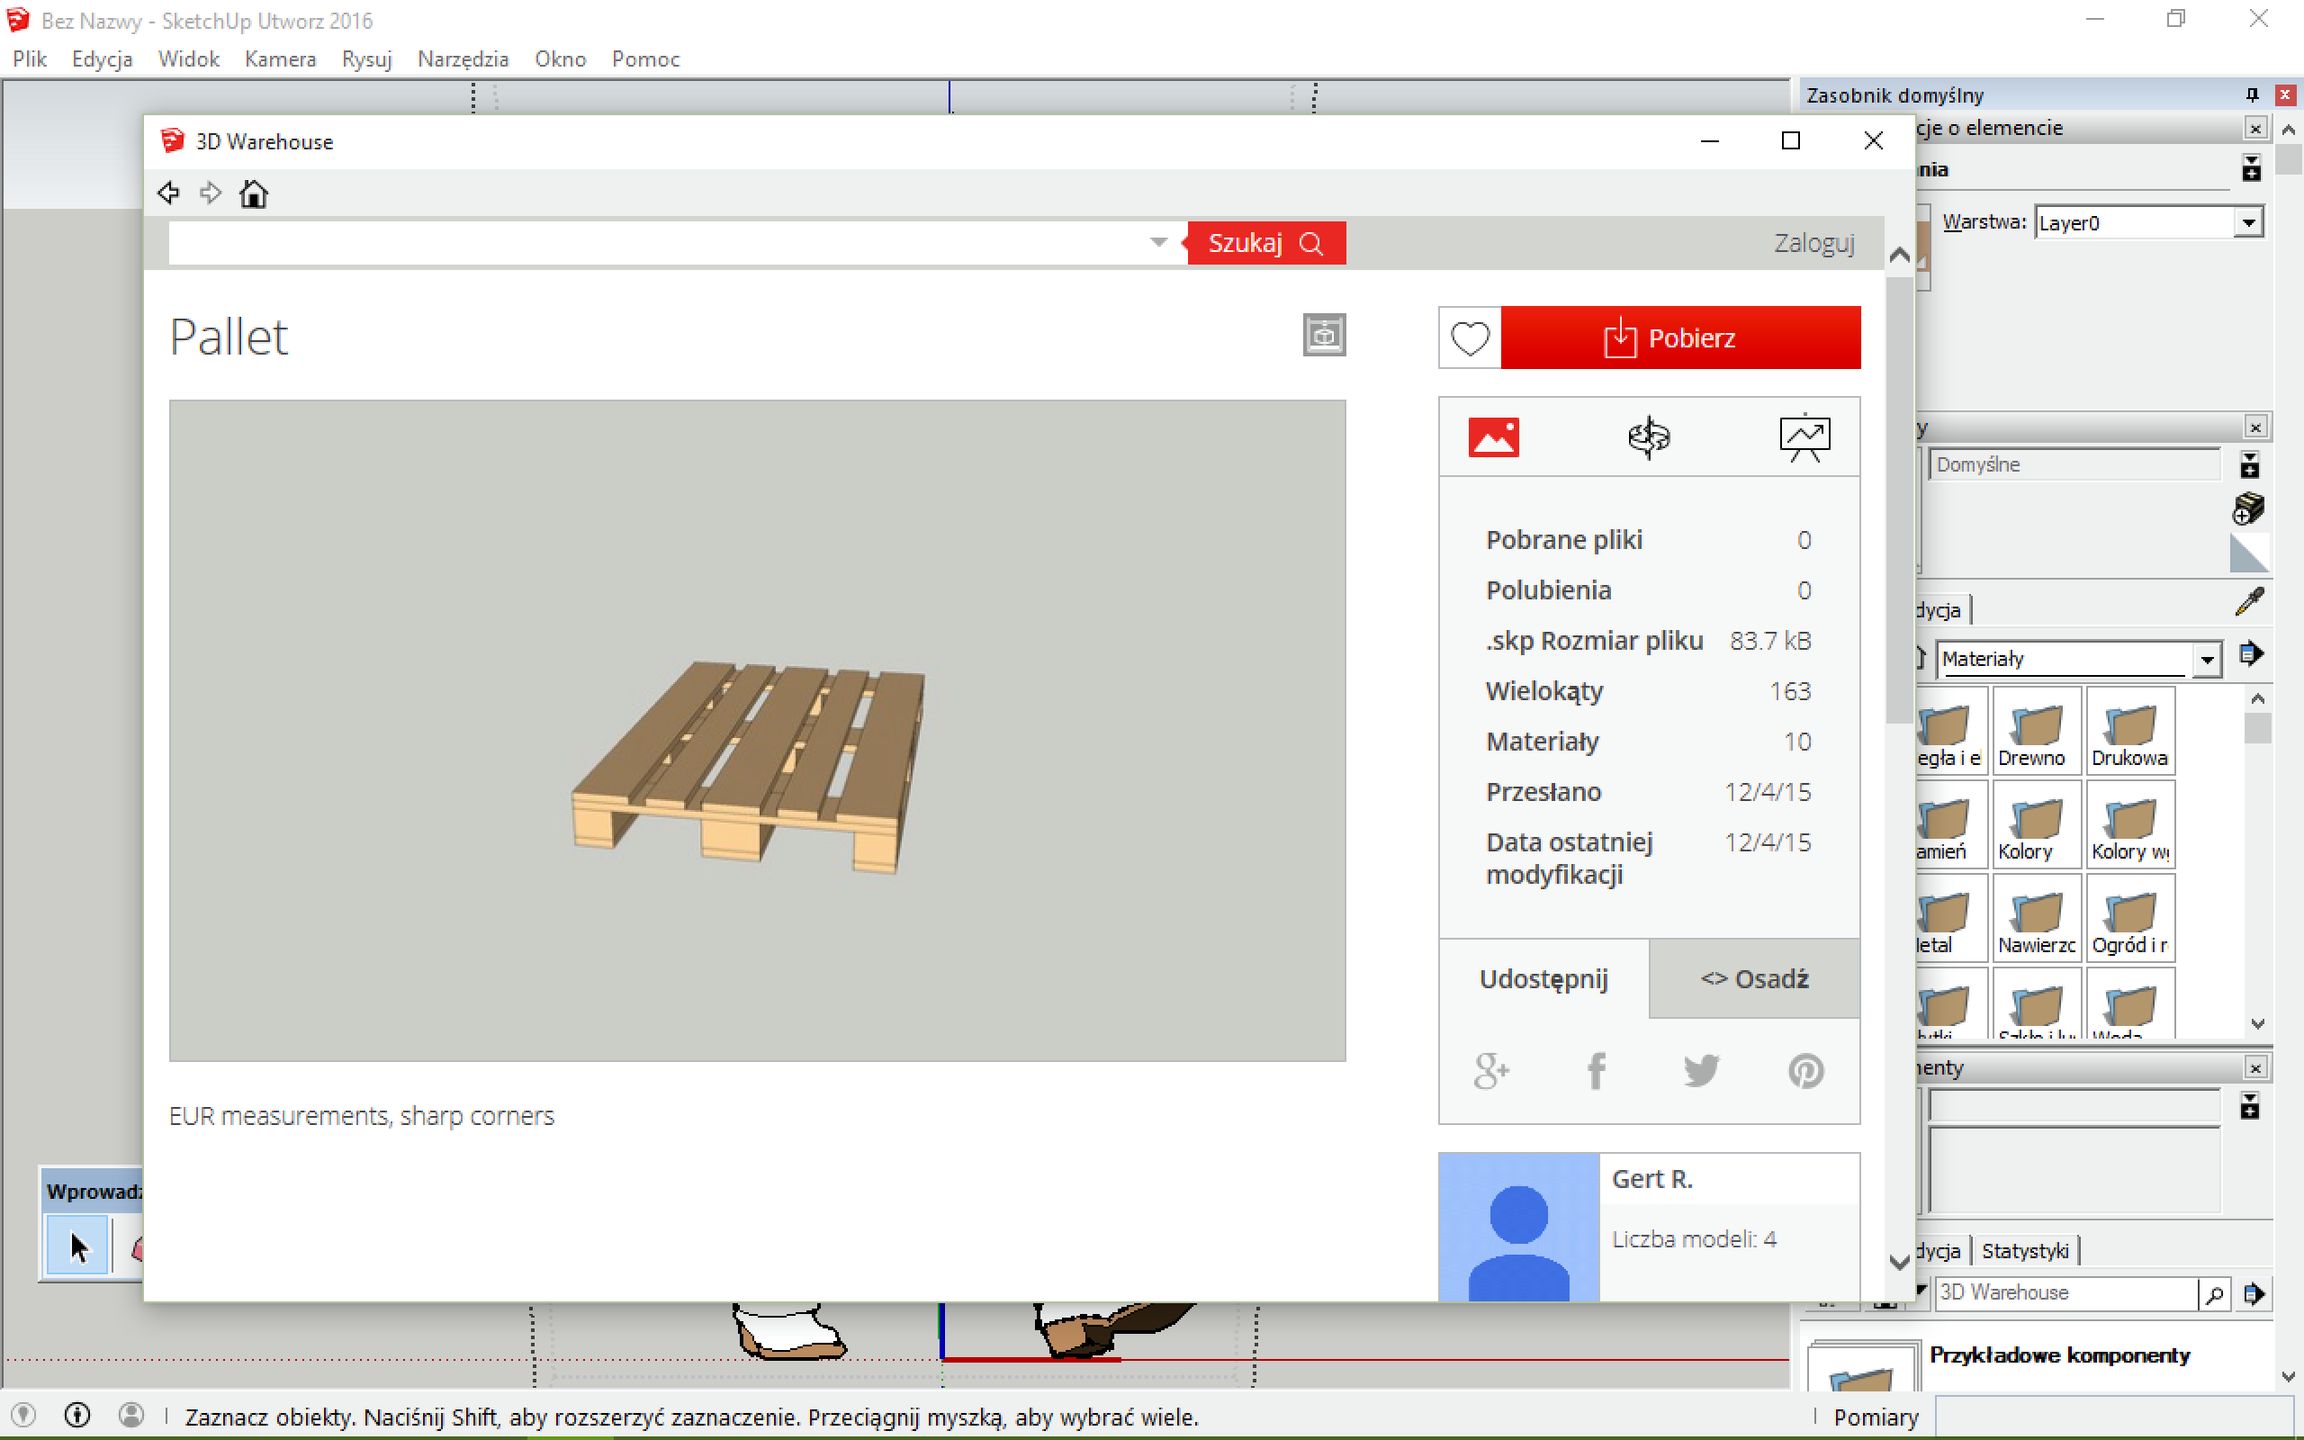Go to the 3D Warehouse home page
Screen dimensions: 2304x1440
coord(254,193)
